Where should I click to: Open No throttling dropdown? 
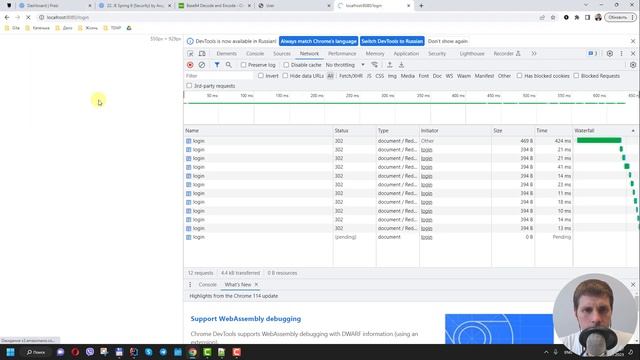(345, 65)
